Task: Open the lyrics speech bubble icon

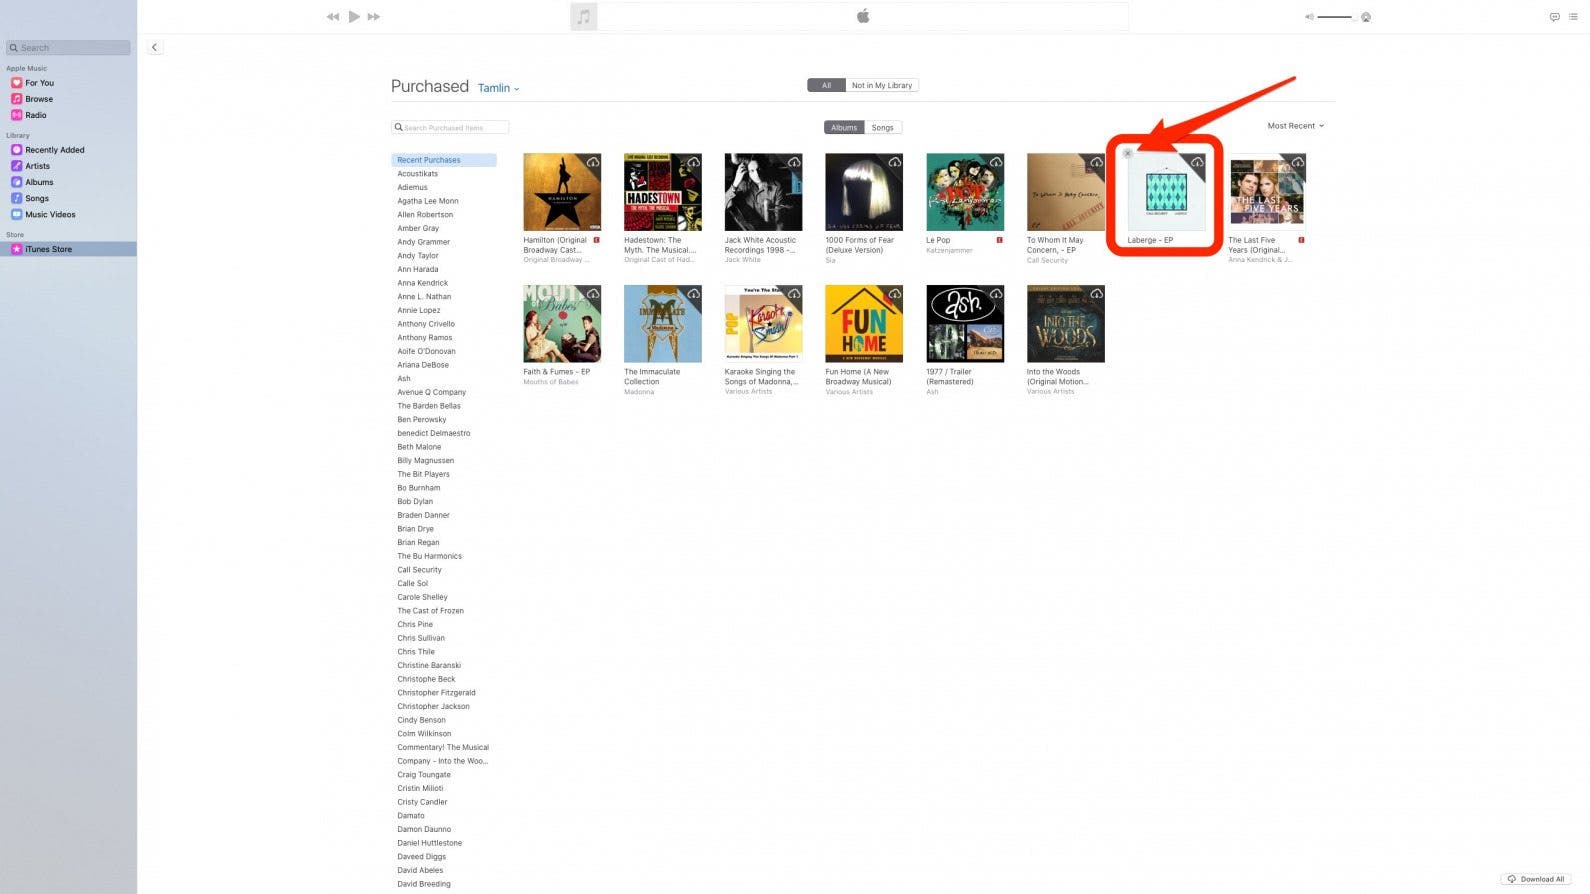Action: tap(1554, 17)
